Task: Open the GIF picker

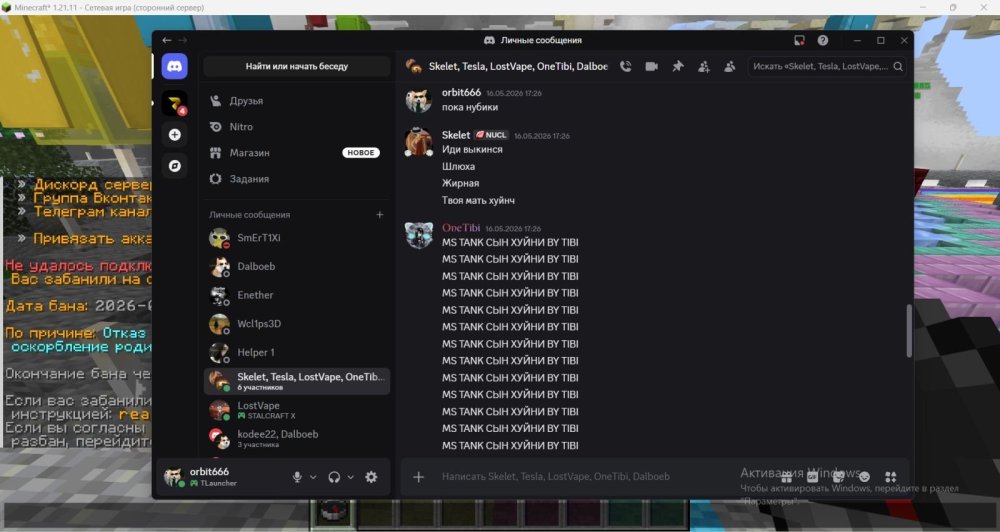Action: [x=812, y=477]
